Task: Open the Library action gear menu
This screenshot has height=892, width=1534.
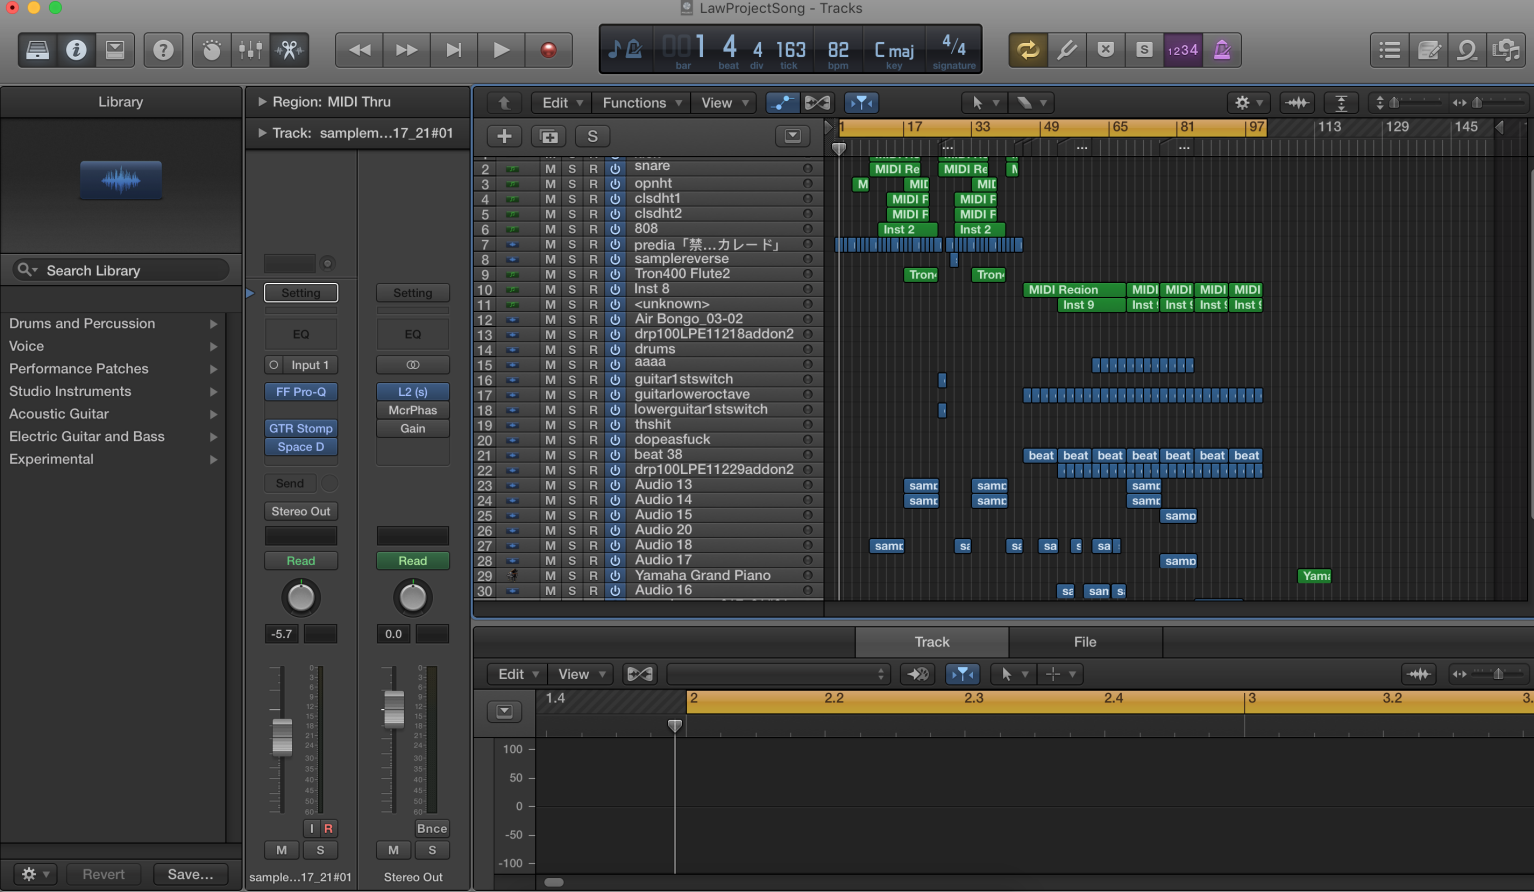Action: (35, 874)
